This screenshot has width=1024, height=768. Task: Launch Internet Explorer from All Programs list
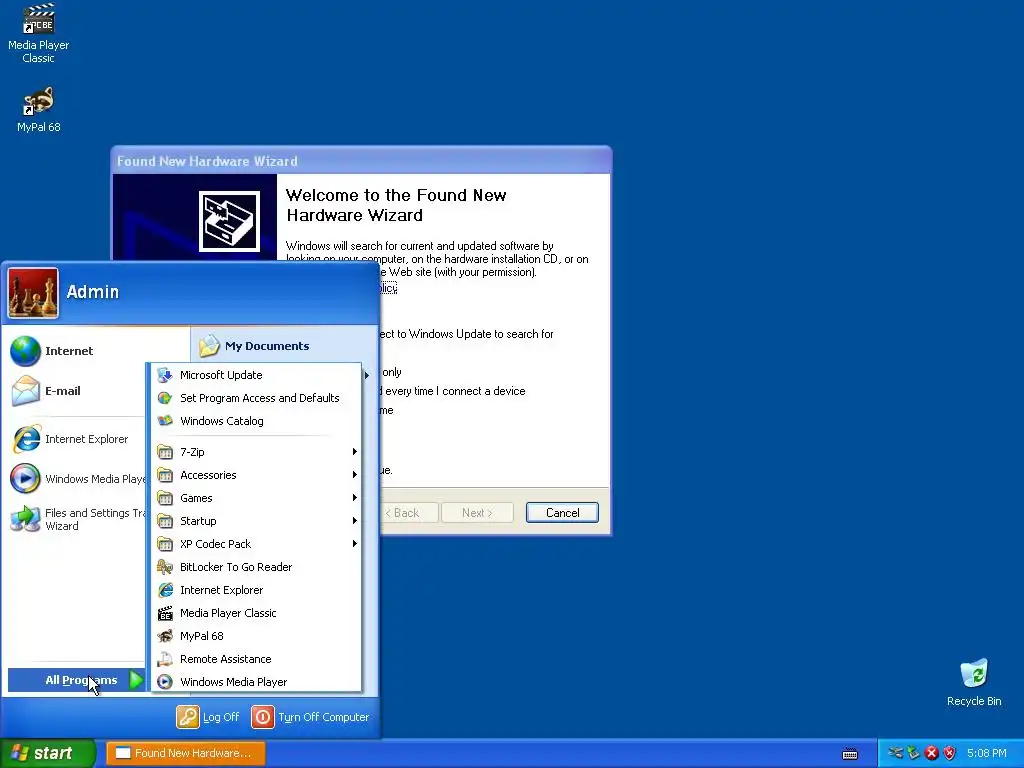[x=256, y=590]
